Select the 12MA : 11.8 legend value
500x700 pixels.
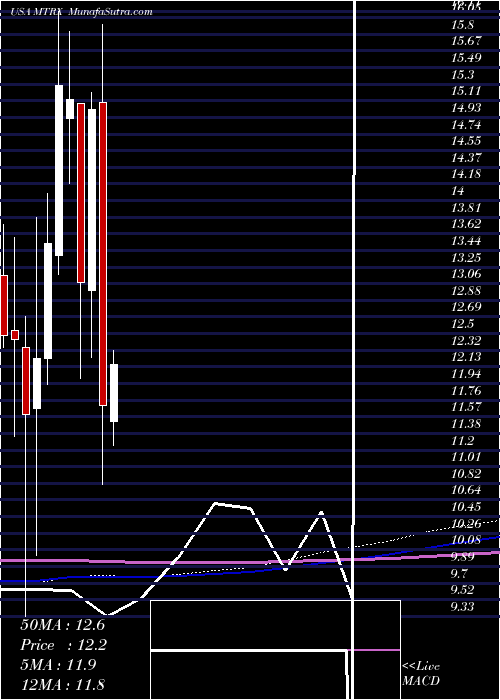coord(62,684)
